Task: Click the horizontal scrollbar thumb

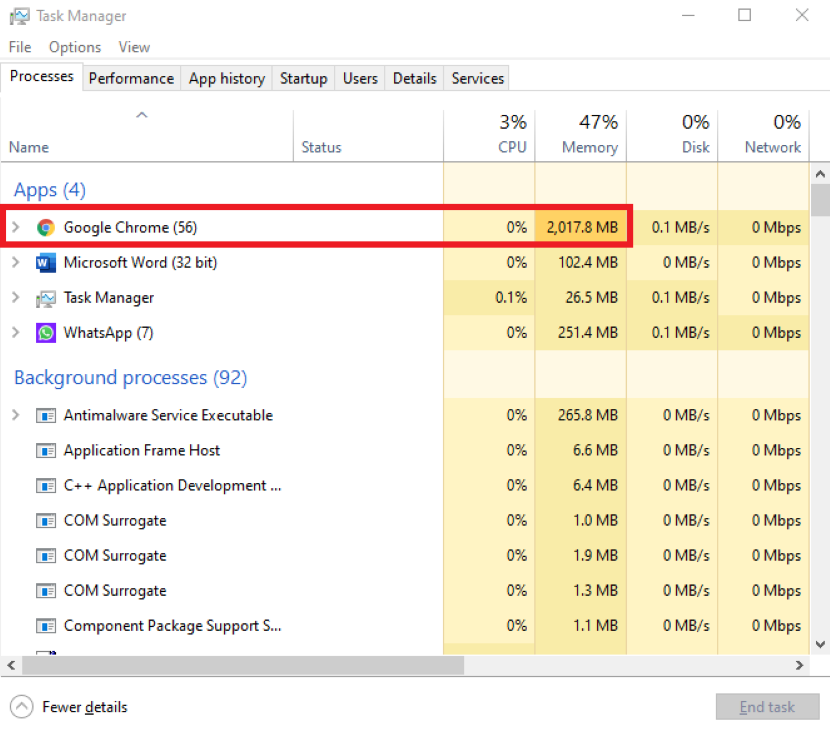Action: coord(243,665)
